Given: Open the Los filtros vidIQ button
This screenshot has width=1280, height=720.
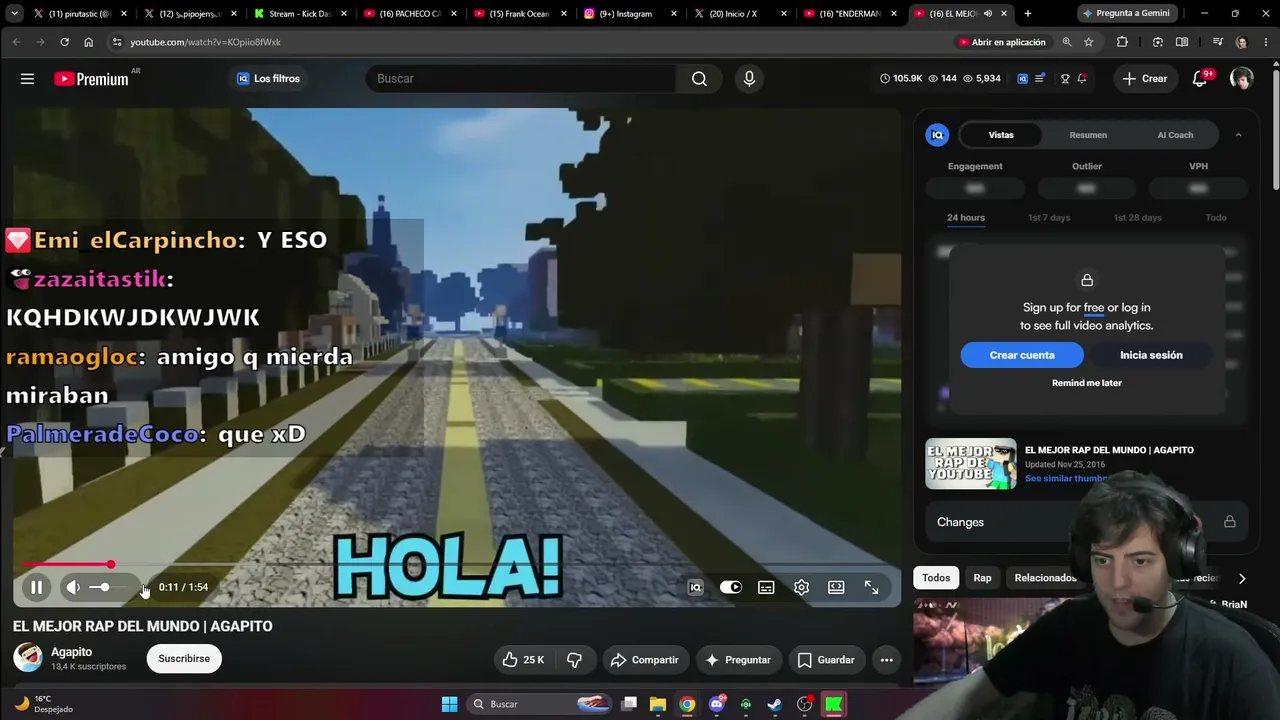Looking at the screenshot, I should 268,79.
